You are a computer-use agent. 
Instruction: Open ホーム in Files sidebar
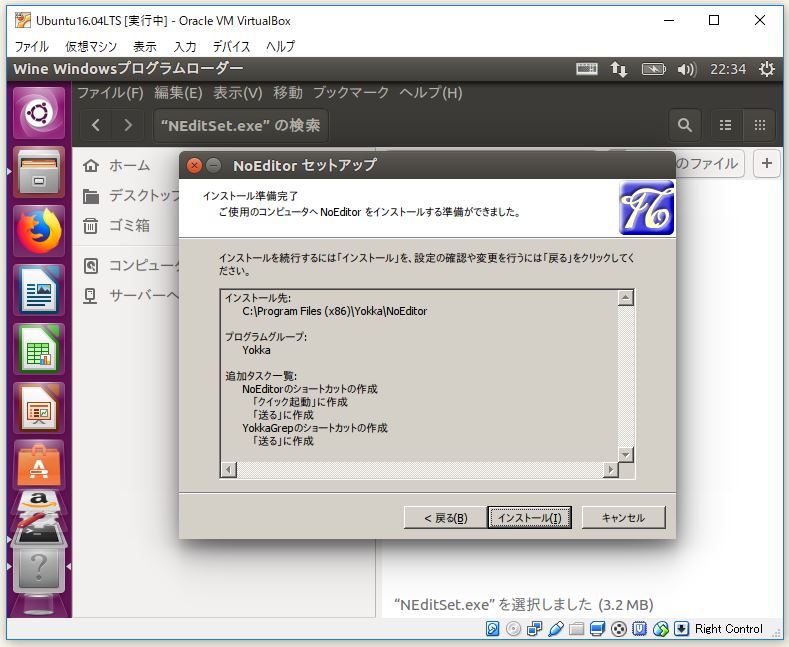tap(129, 166)
